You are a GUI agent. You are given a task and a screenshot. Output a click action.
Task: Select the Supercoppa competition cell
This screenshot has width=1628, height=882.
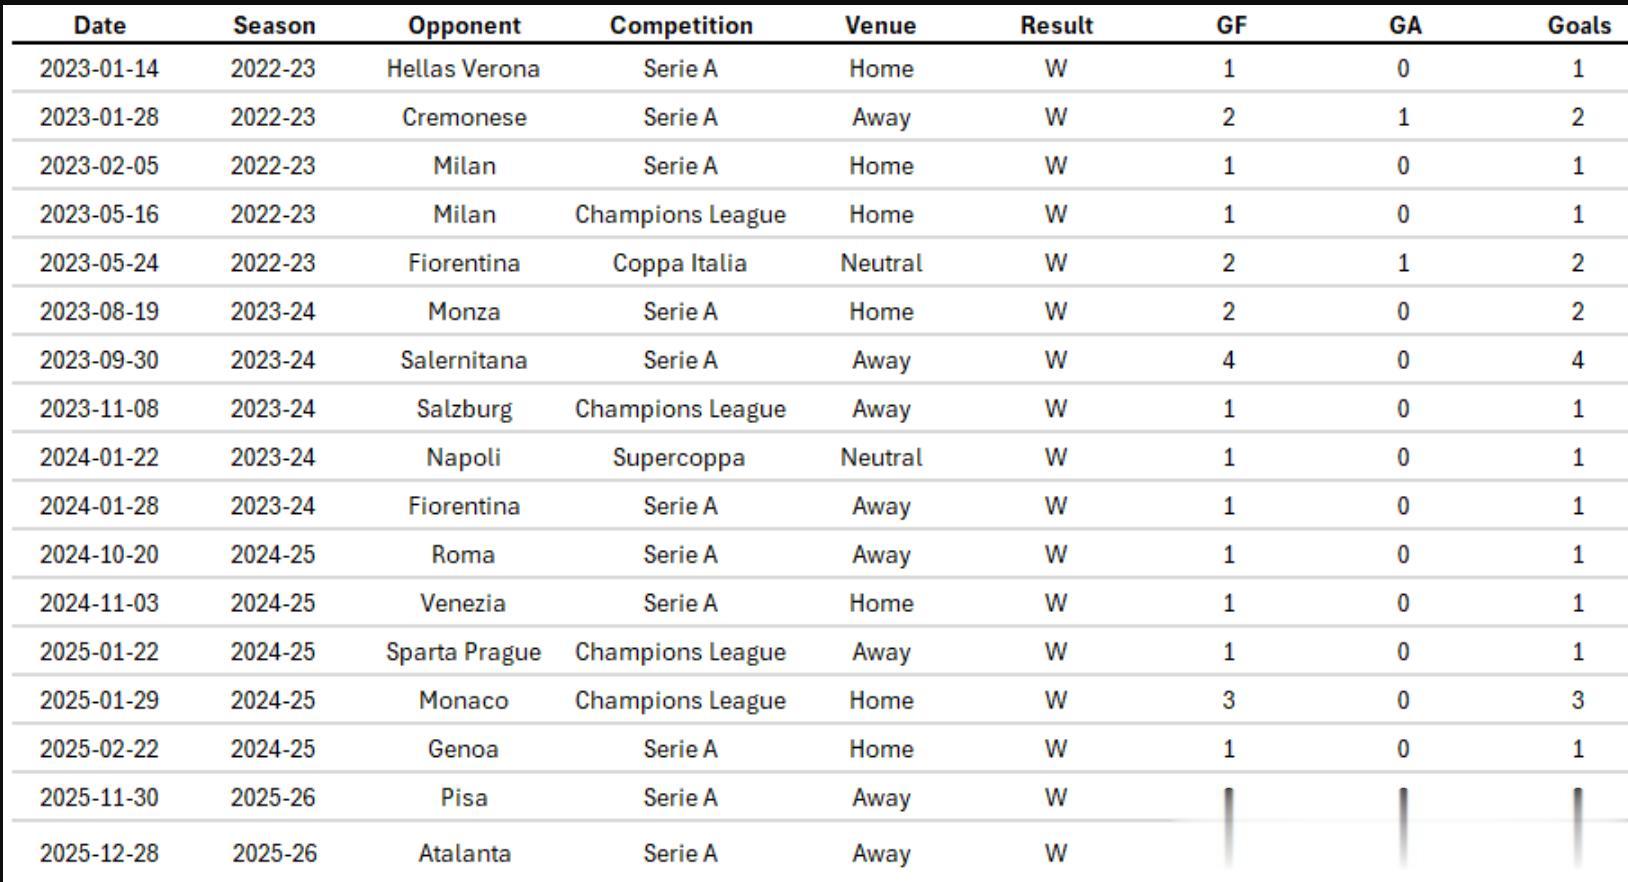pyautogui.click(x=679, y=458)
